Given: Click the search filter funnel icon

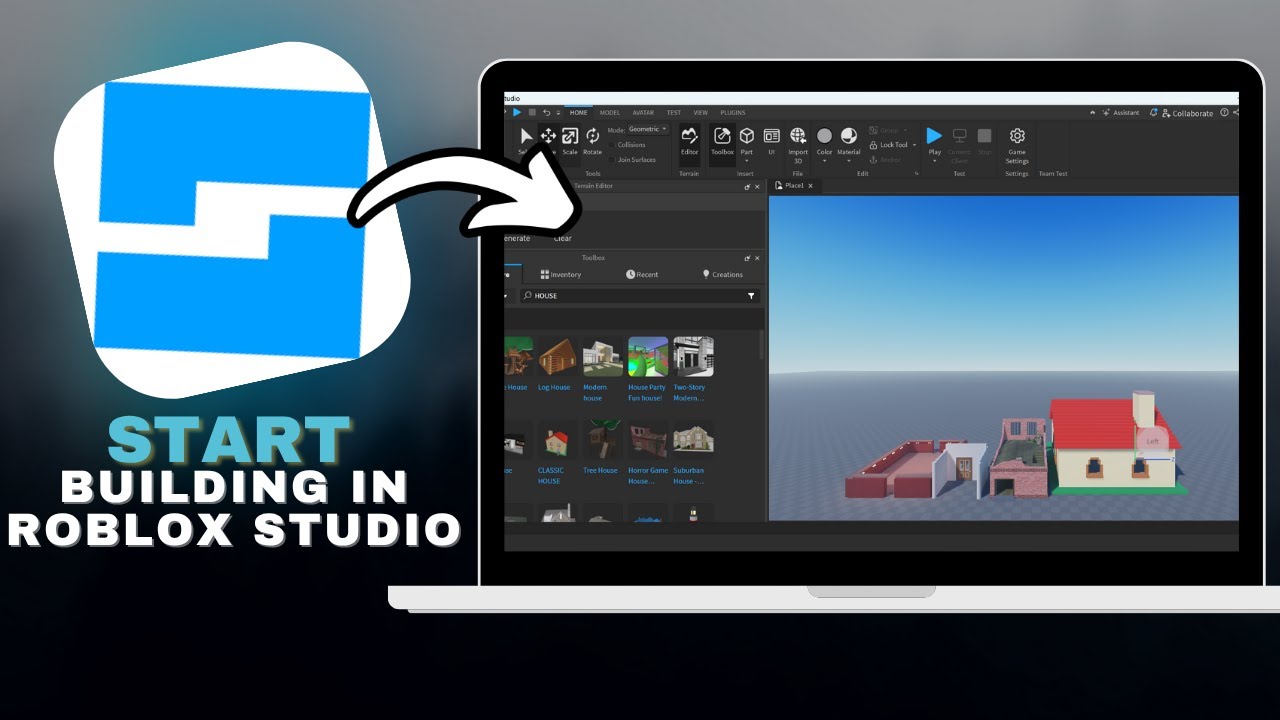Looking at the screenshot, I should (x=751, y=296).
